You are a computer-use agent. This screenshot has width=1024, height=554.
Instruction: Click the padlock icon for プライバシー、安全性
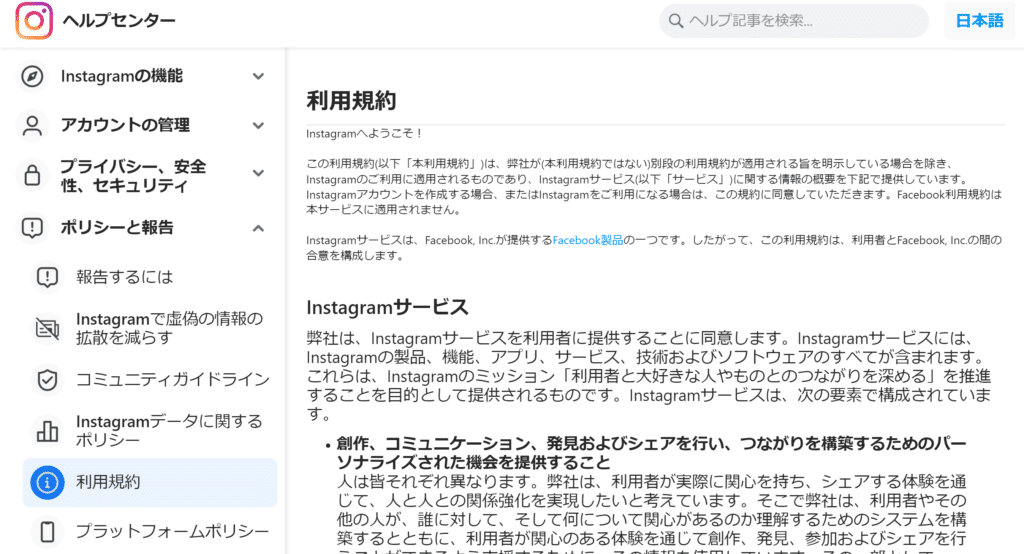tap(33, 176)
